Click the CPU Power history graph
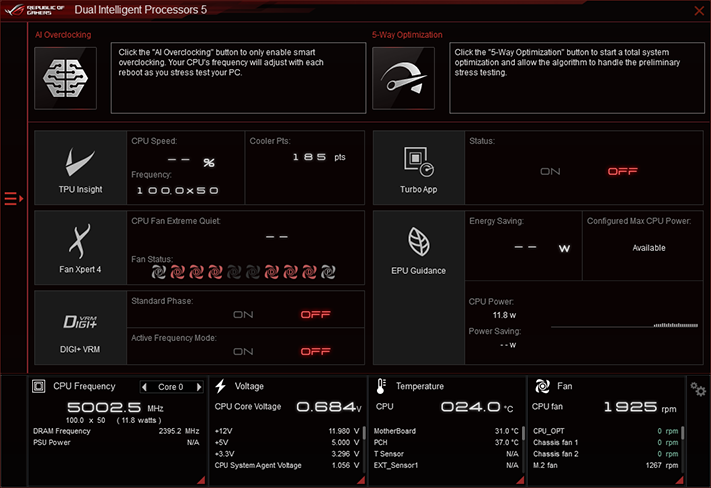711x488 pixels. pos(624,326)
